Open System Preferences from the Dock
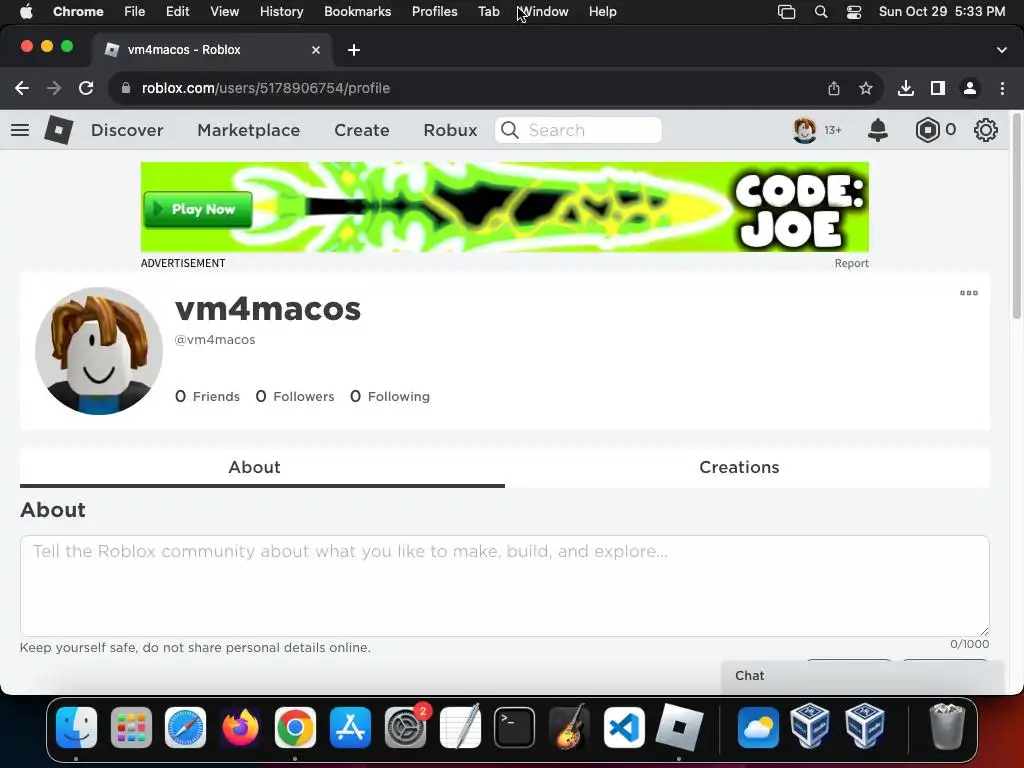This screenshot has height=768, width=1024. pos(406,727)
